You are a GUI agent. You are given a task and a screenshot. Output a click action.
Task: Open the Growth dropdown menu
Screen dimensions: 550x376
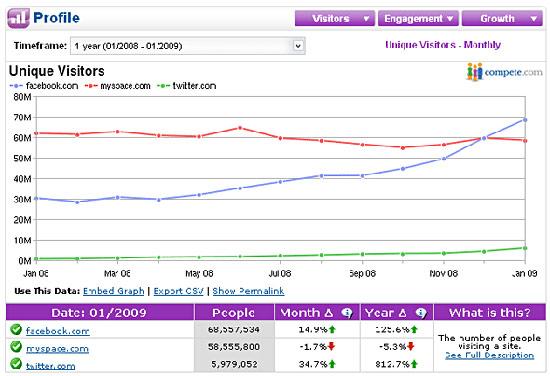coord(502,18)
